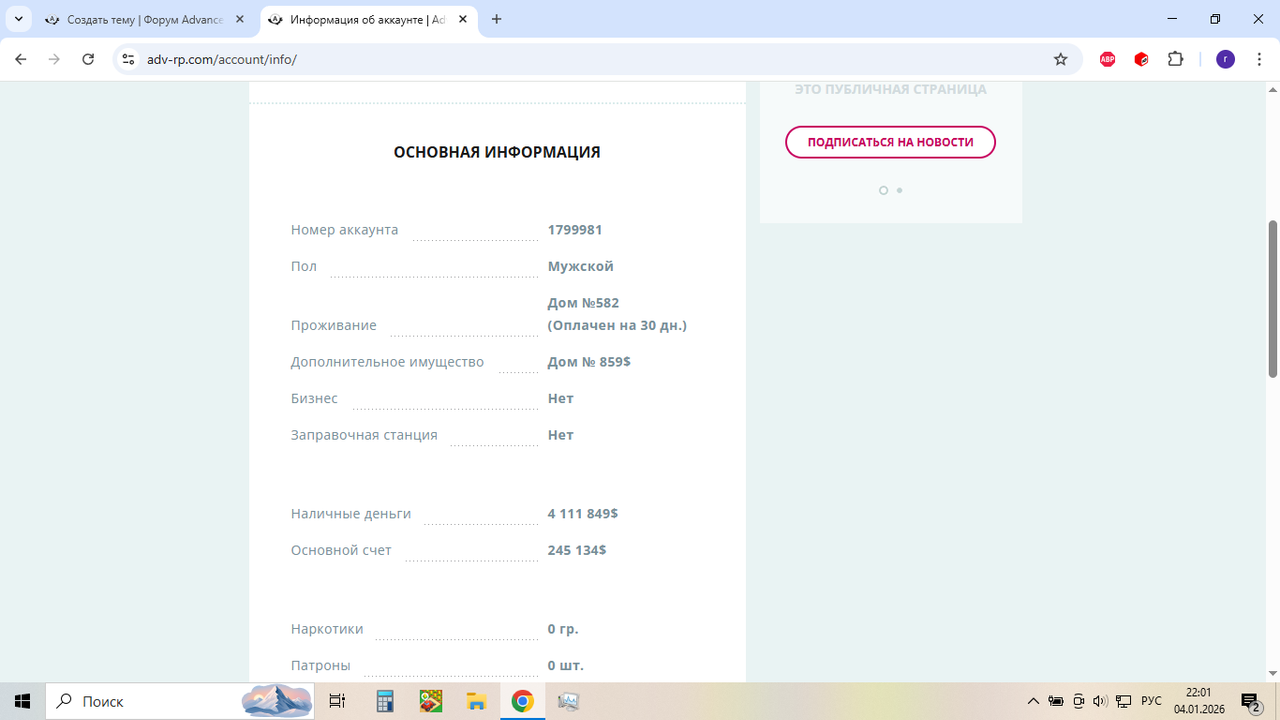Click the 'Заправочная станция' label

pos(364,435)
